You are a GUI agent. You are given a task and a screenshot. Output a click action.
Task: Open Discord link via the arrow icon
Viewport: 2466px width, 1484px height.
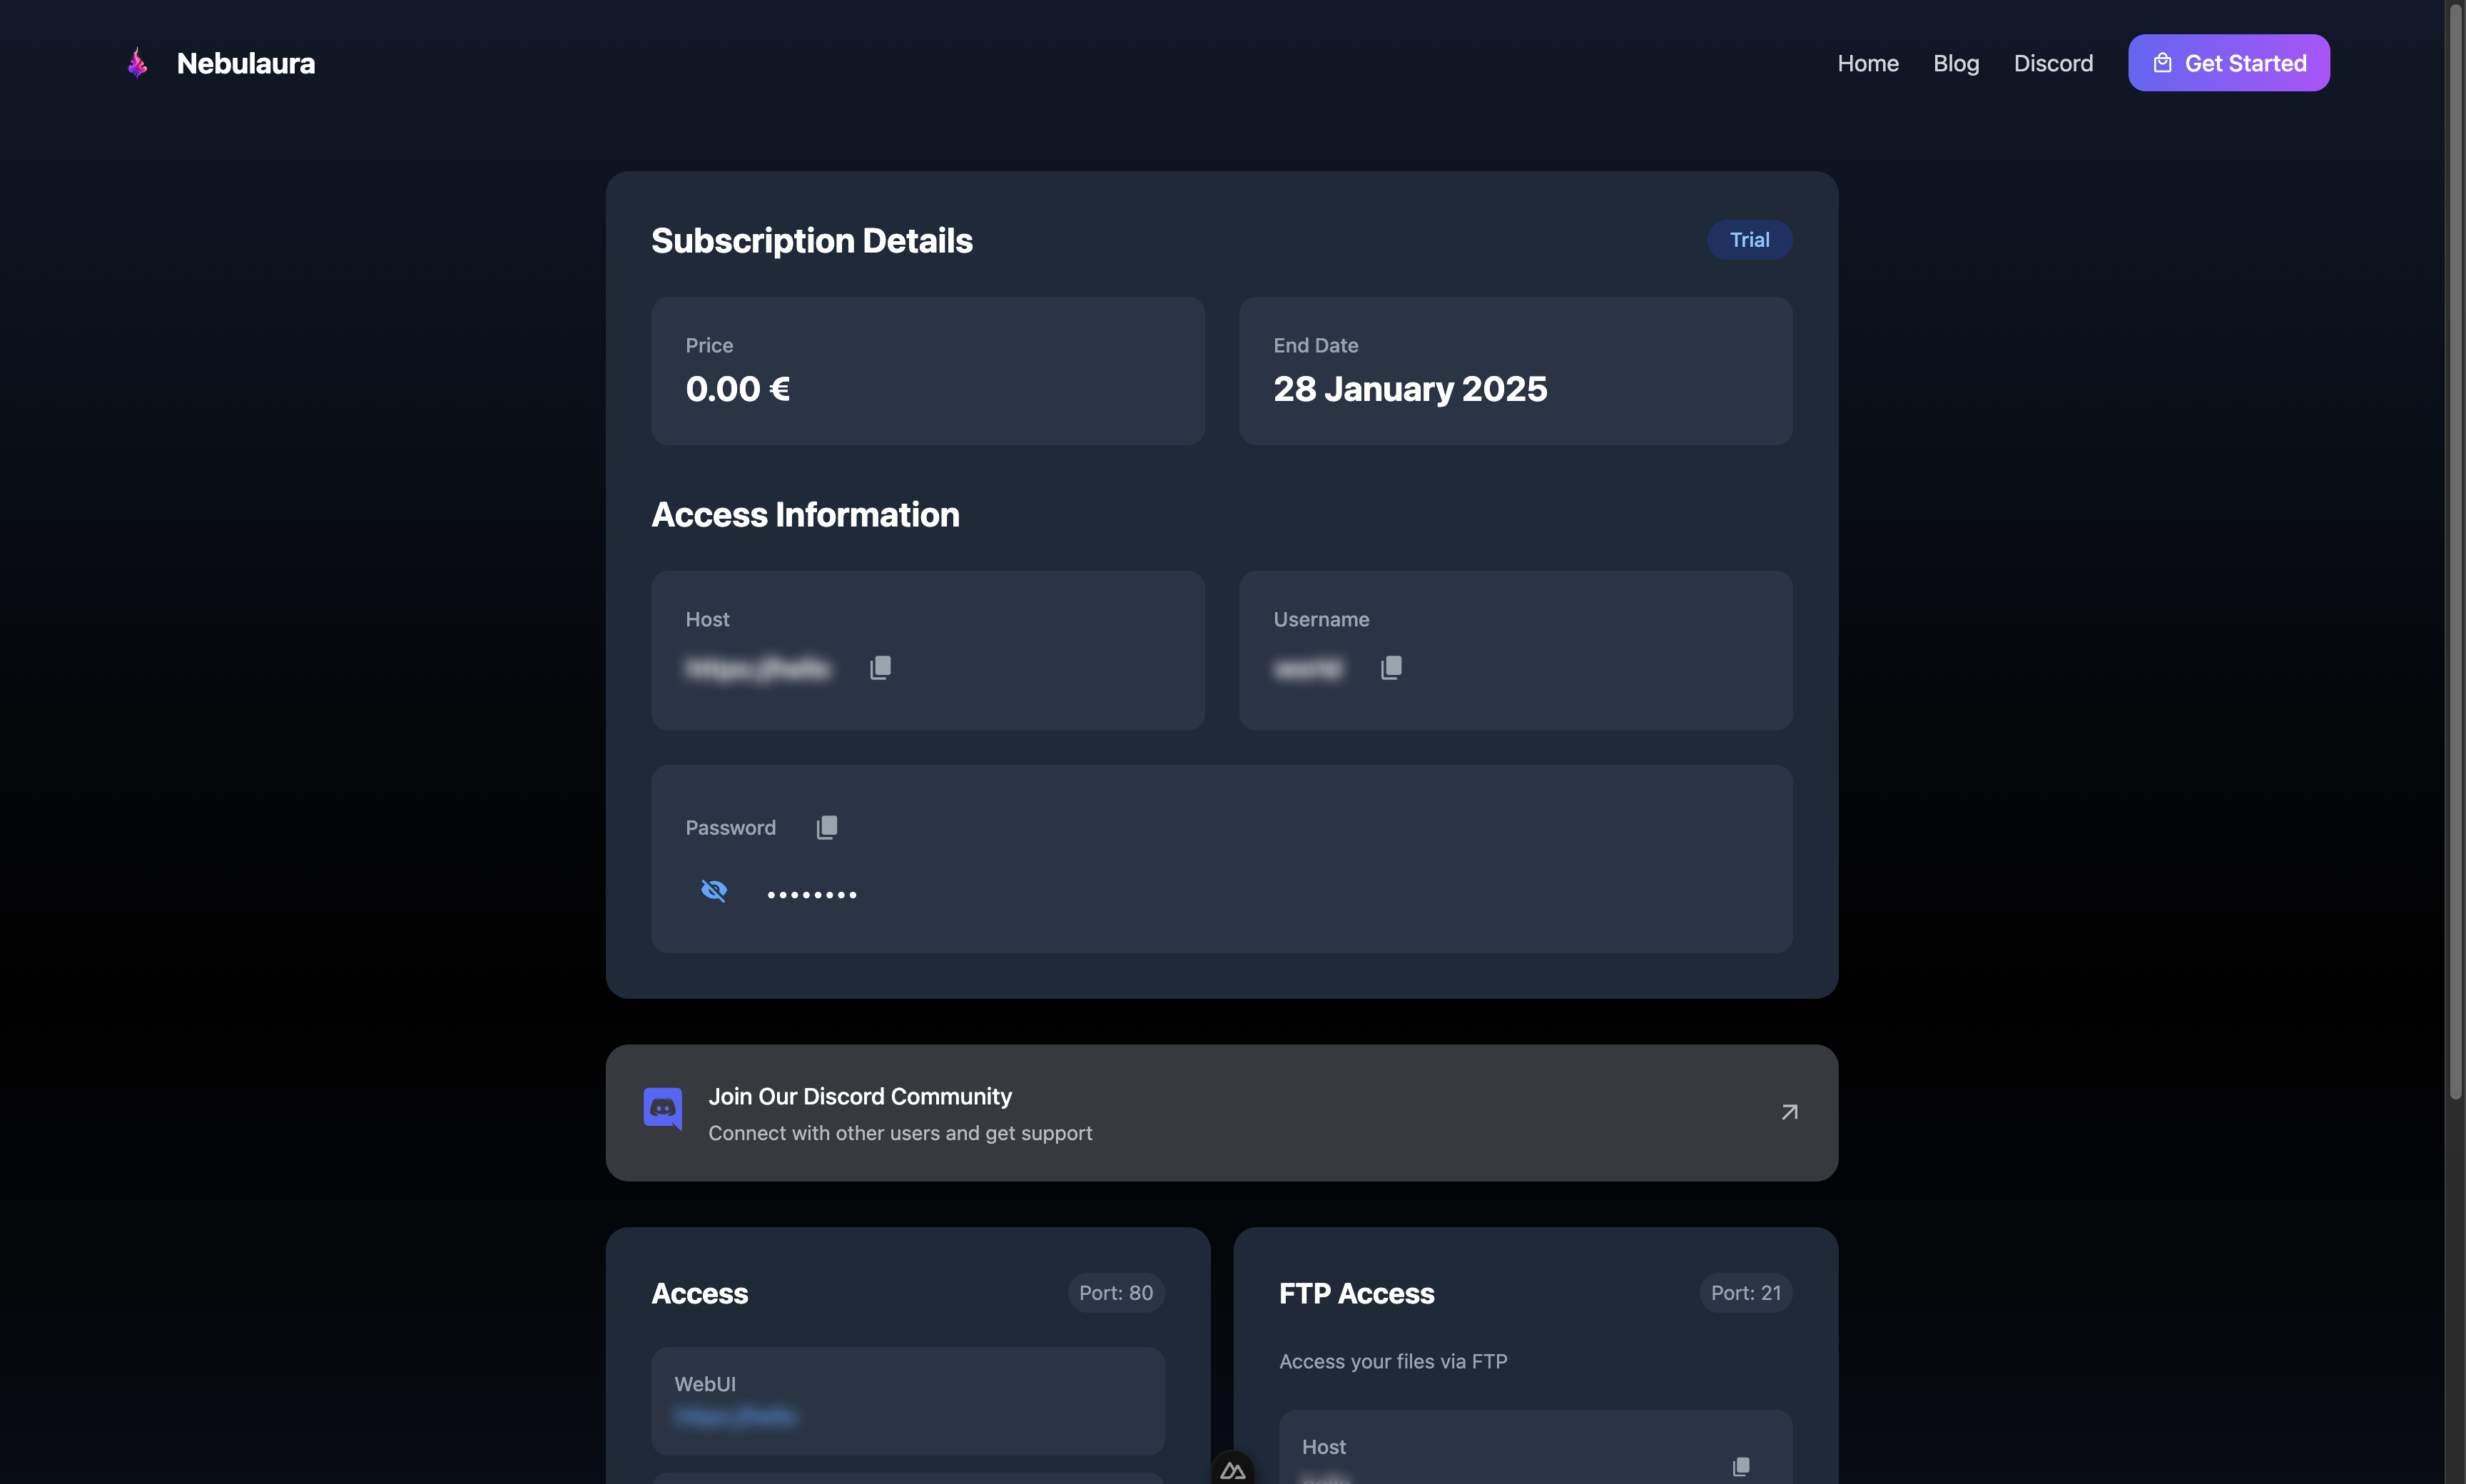click(1789, 1112)
